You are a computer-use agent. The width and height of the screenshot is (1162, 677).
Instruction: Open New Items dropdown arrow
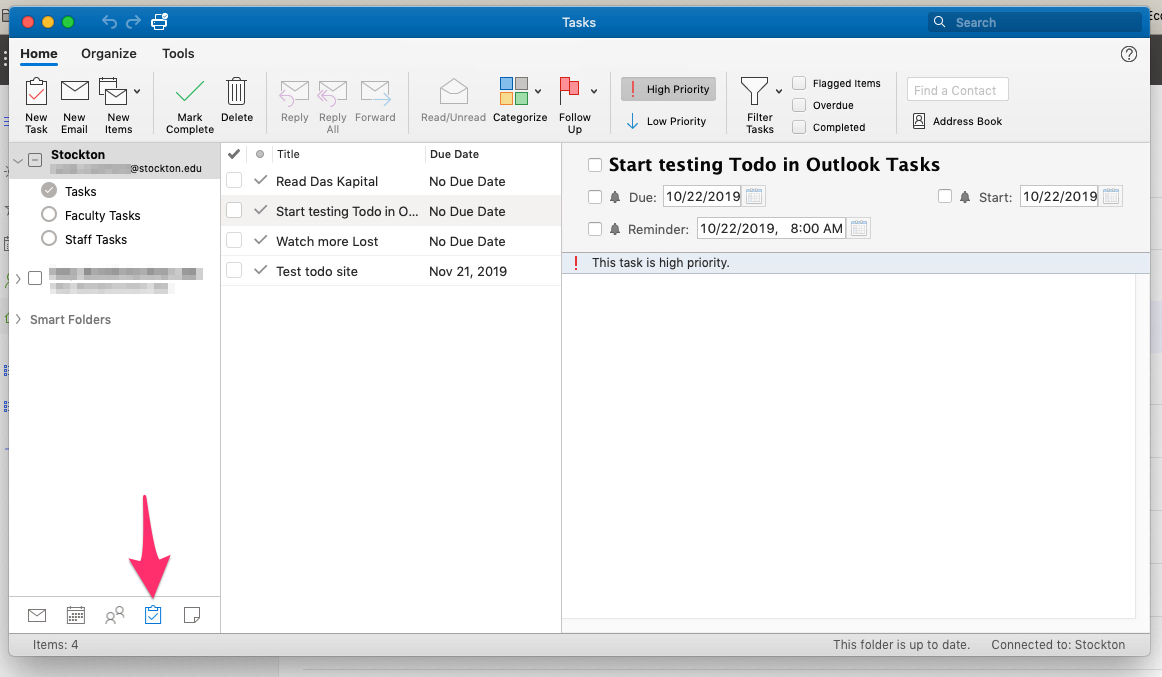137,91
